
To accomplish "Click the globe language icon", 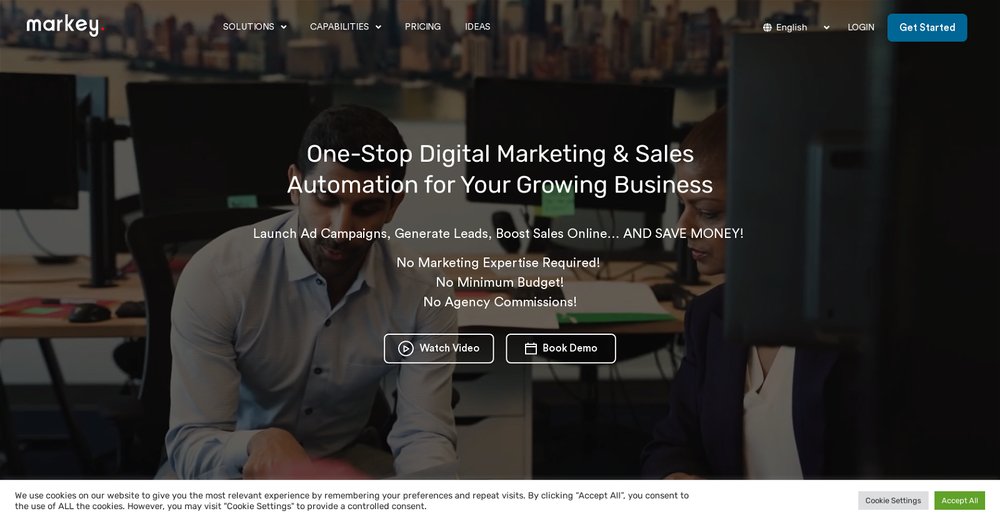I will pos(767,27).
